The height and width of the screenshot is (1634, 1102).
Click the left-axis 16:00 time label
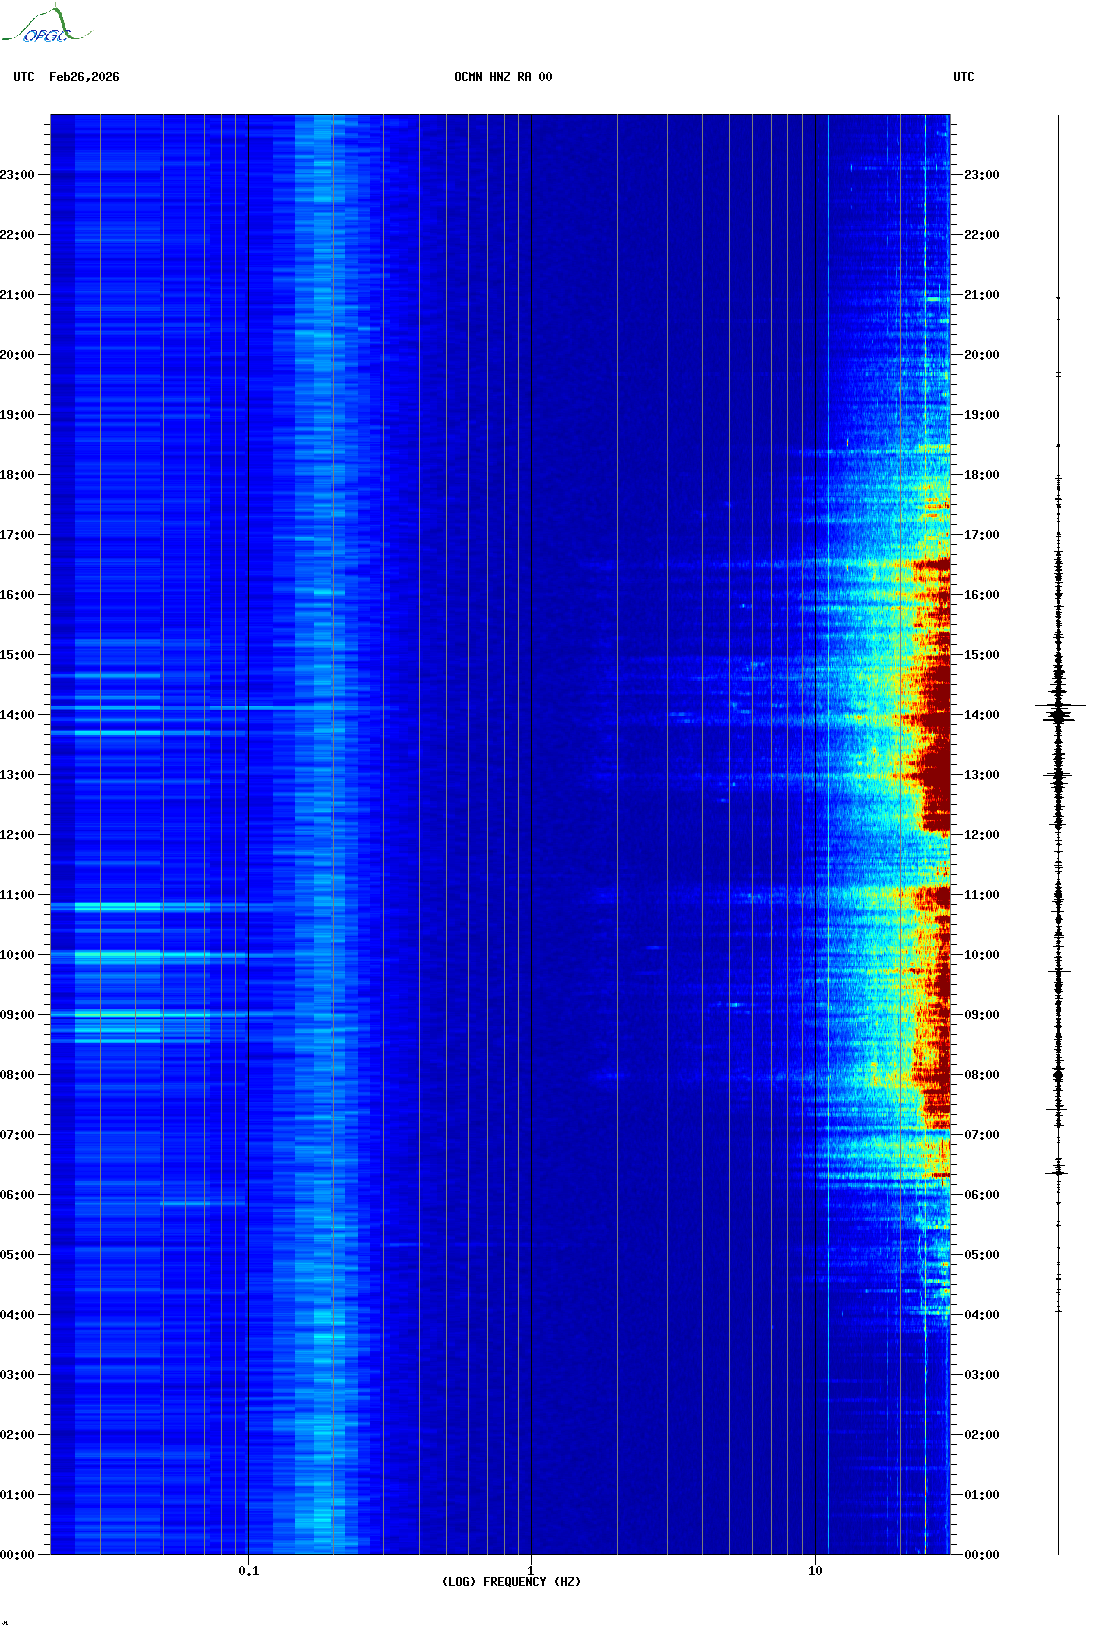tap(17, 595)
